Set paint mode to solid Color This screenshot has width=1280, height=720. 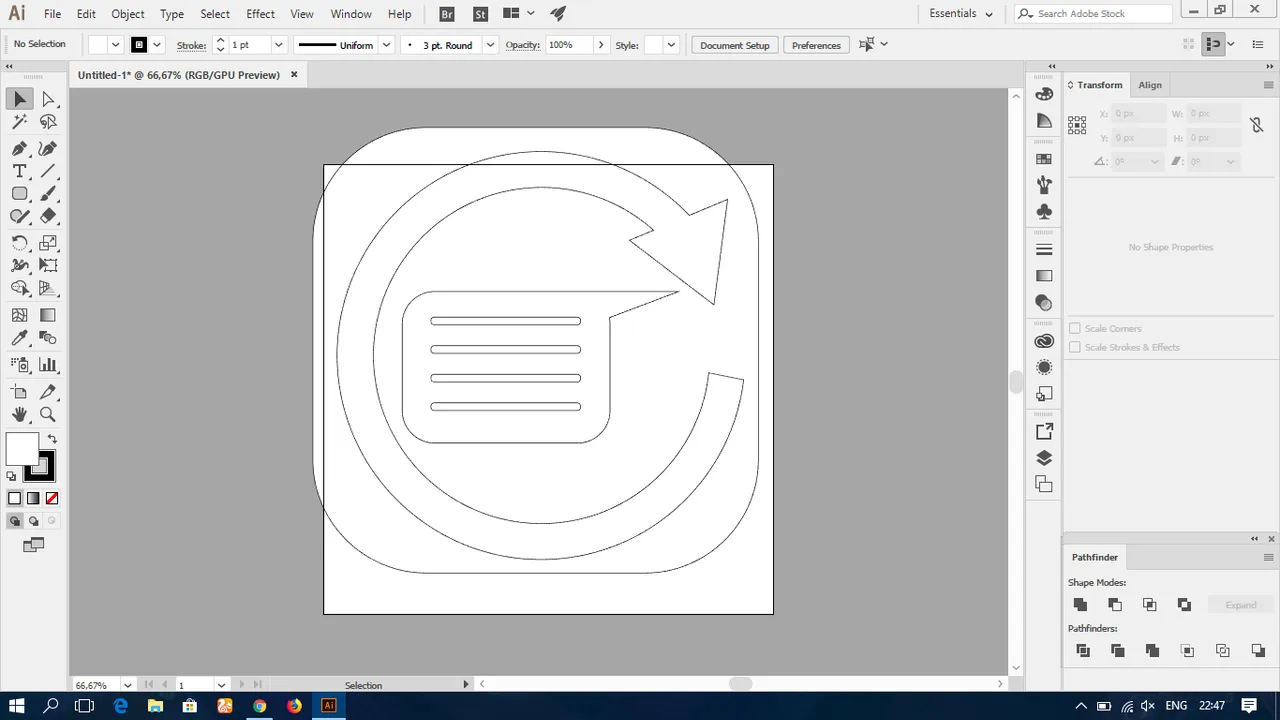pos(15,498)
